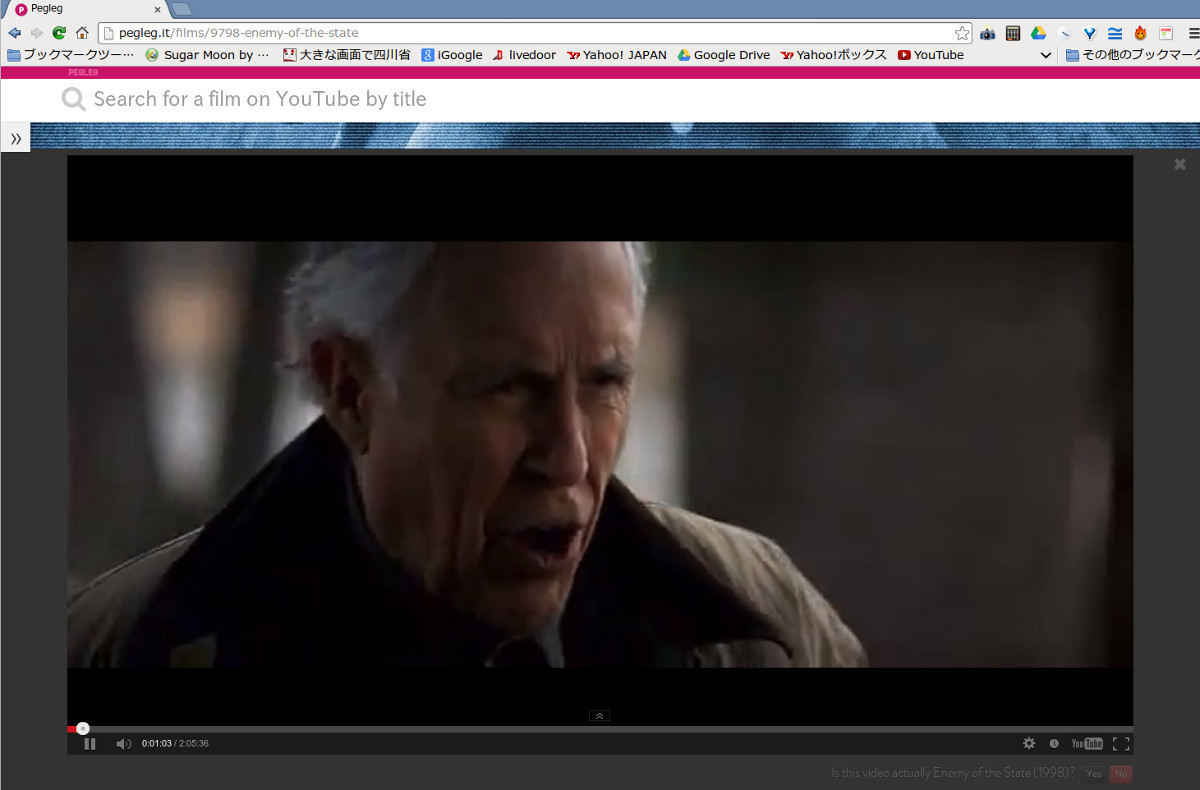Select the Pegleg browser tab
The width and height of the screenshot is (1200, 790).
(88, 9)
